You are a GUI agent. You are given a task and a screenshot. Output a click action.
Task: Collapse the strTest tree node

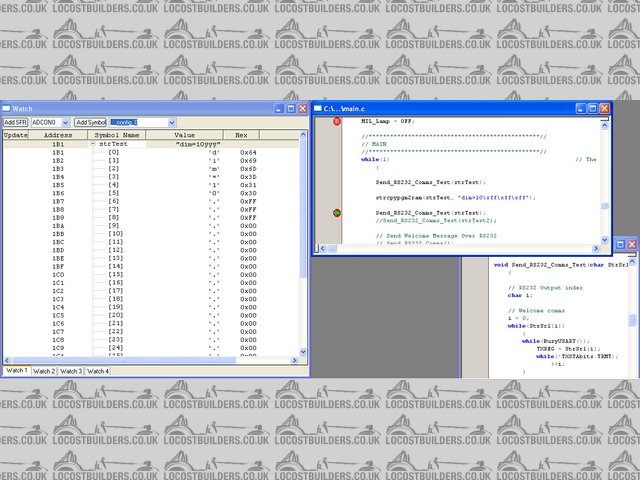coord(93,144)
